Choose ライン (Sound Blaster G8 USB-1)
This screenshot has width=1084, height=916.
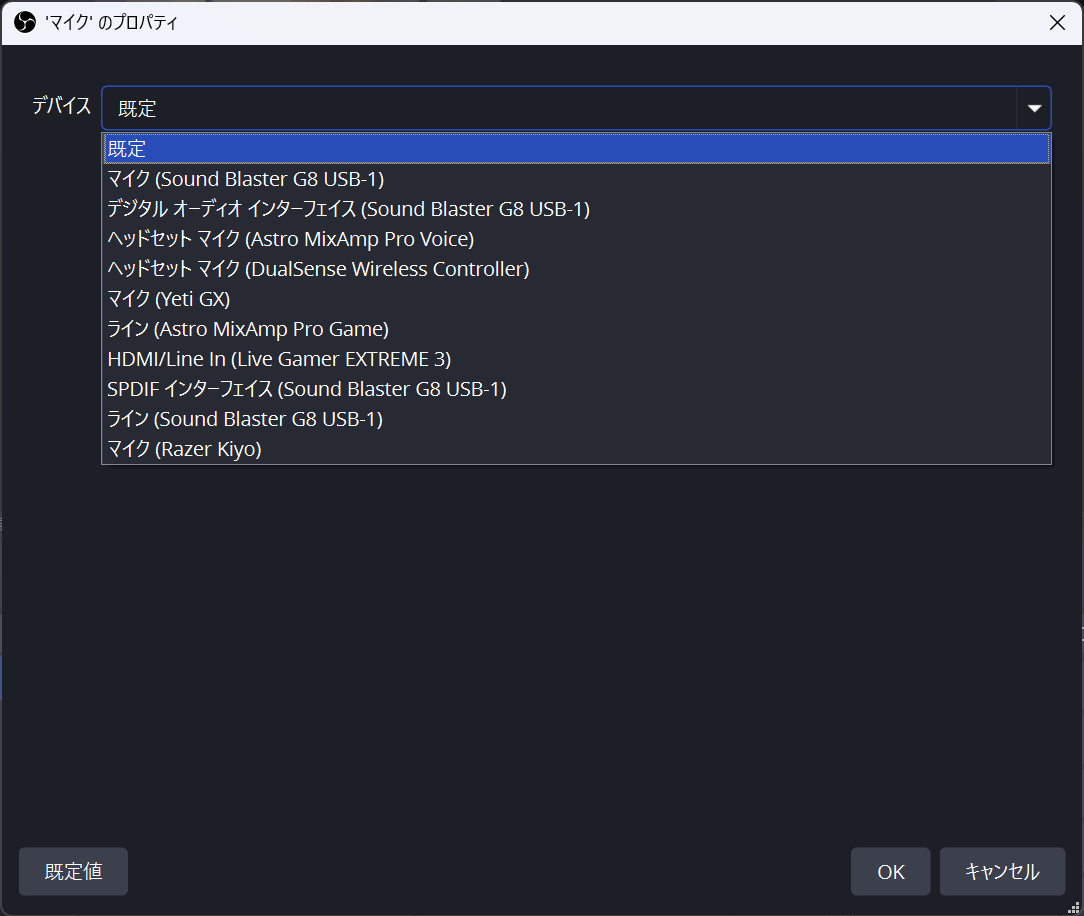[x=245, y=419]
